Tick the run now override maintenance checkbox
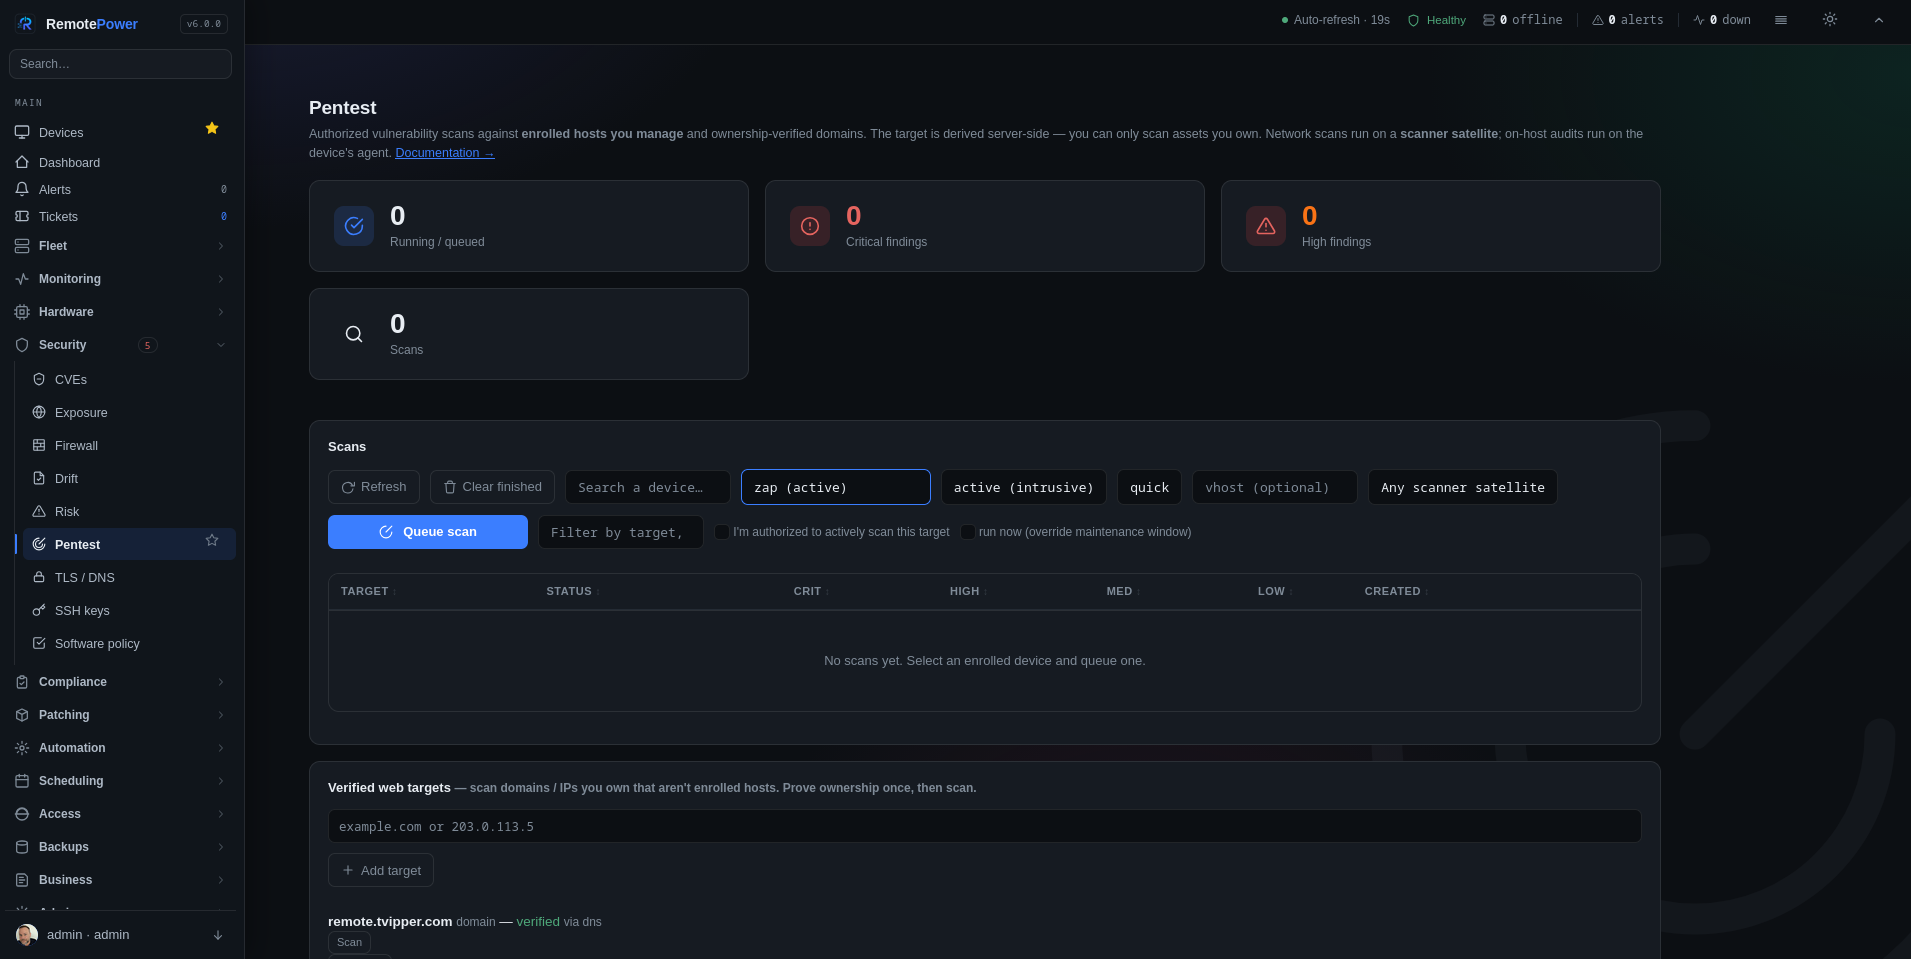 point(967,532)
